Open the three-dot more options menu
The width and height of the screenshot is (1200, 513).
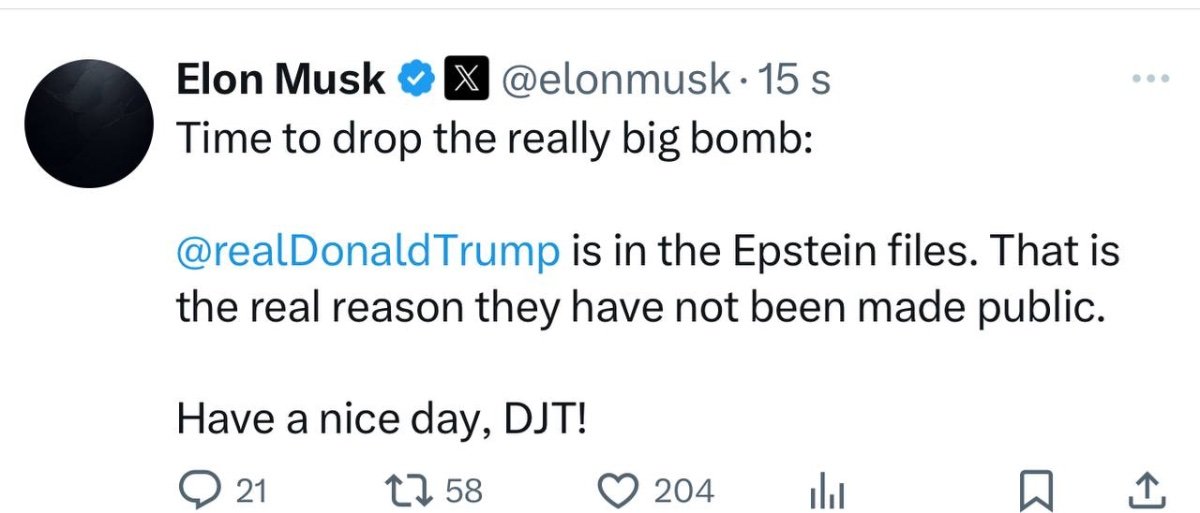pyautogui.click(x=1148, y=78)
